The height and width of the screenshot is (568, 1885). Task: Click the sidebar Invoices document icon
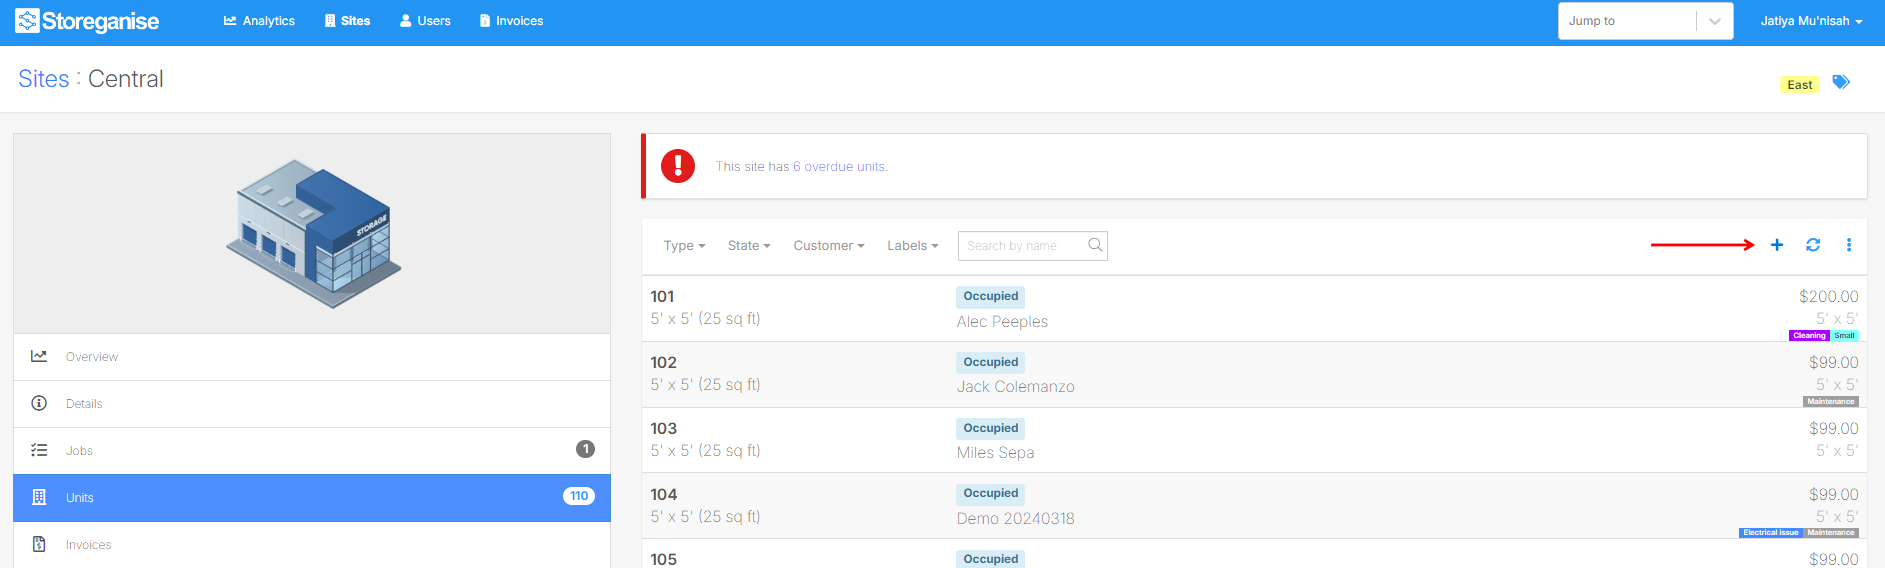click(39, 544)
